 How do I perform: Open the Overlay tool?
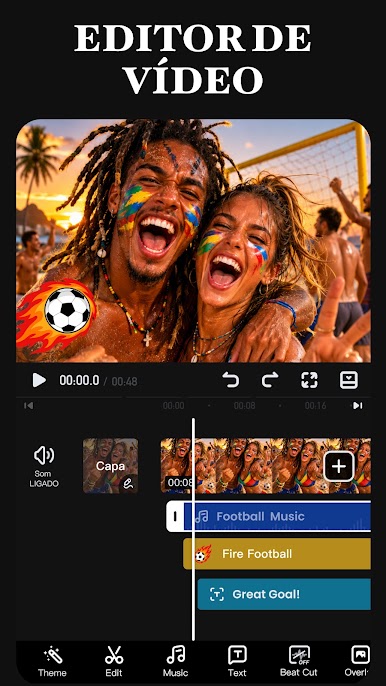coord(361,661)
